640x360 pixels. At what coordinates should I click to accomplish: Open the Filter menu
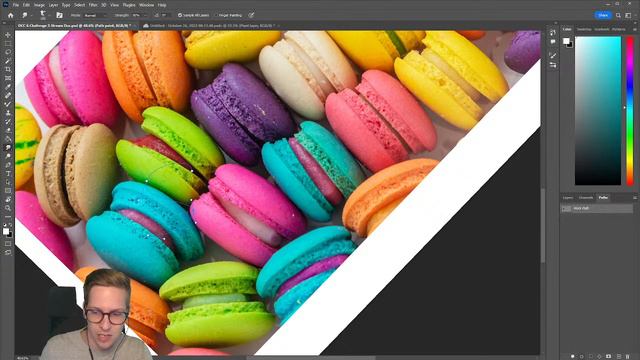93,5
